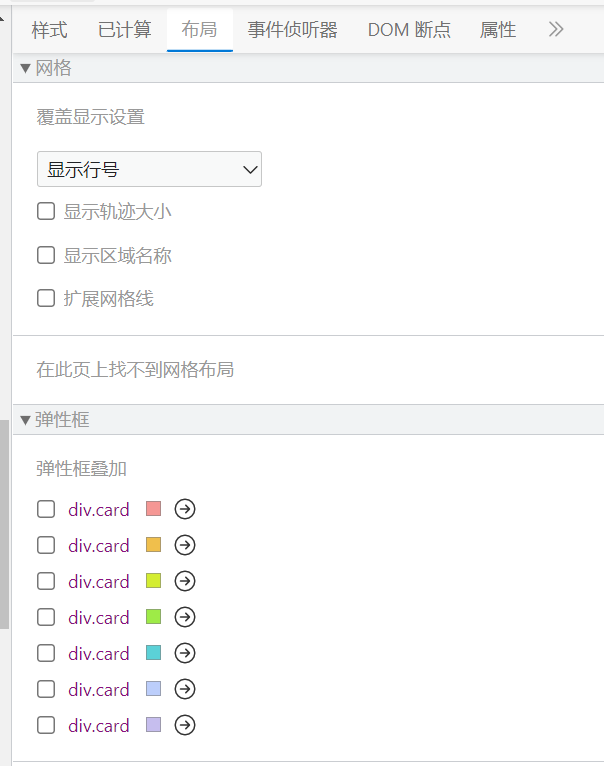Switch to the 样式 tab

pos(50,30)
